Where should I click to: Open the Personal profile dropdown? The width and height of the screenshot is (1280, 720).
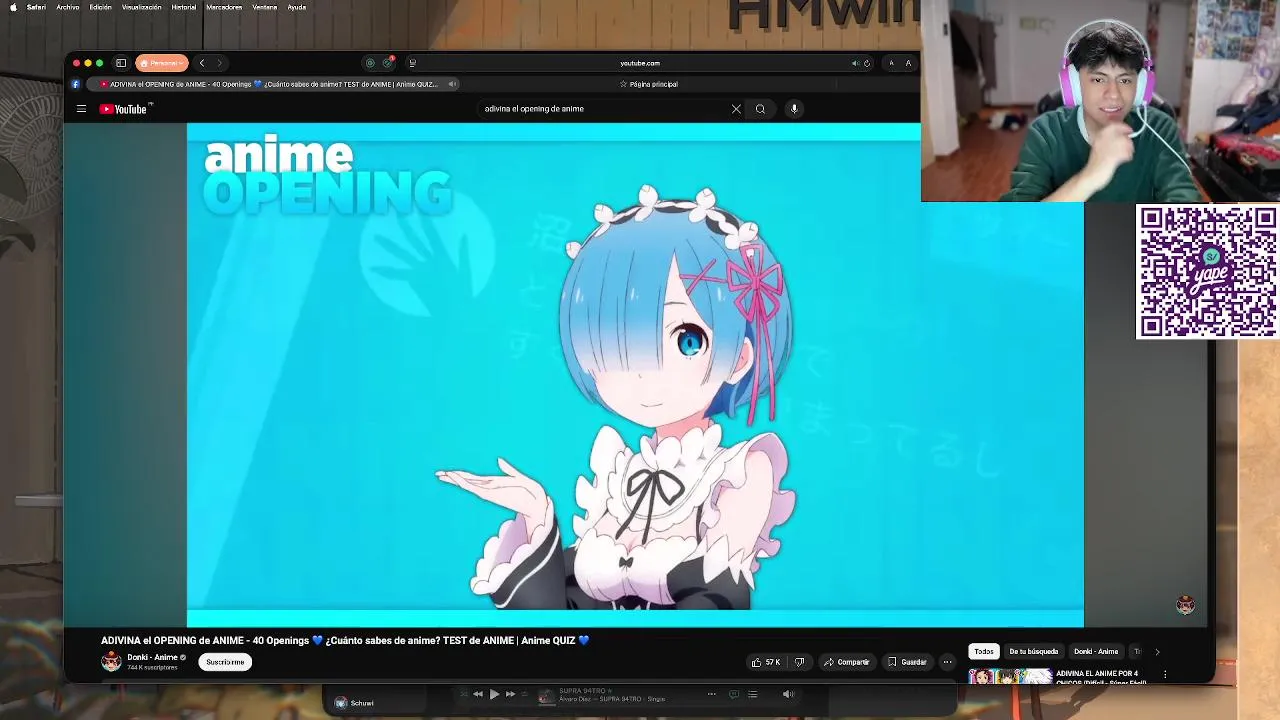coord(162,63)
